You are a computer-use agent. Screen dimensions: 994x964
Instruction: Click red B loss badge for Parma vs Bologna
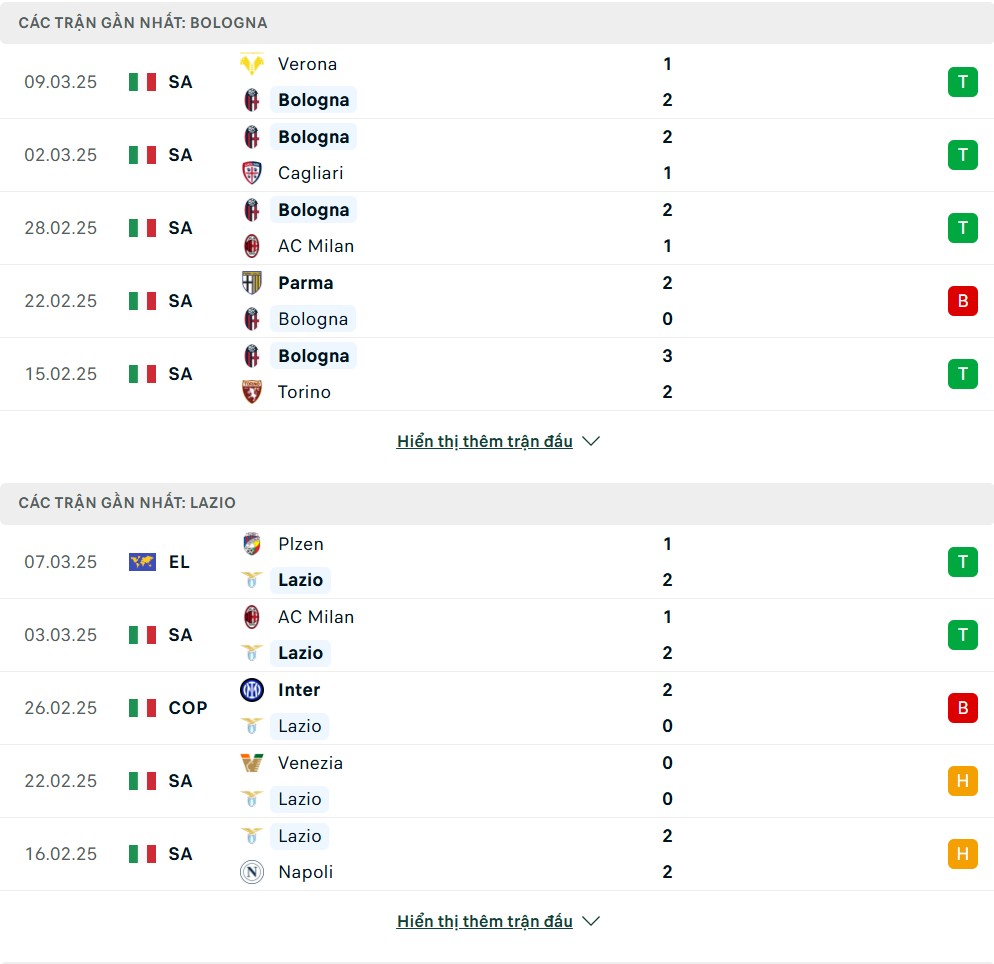(x=962, y=301)
